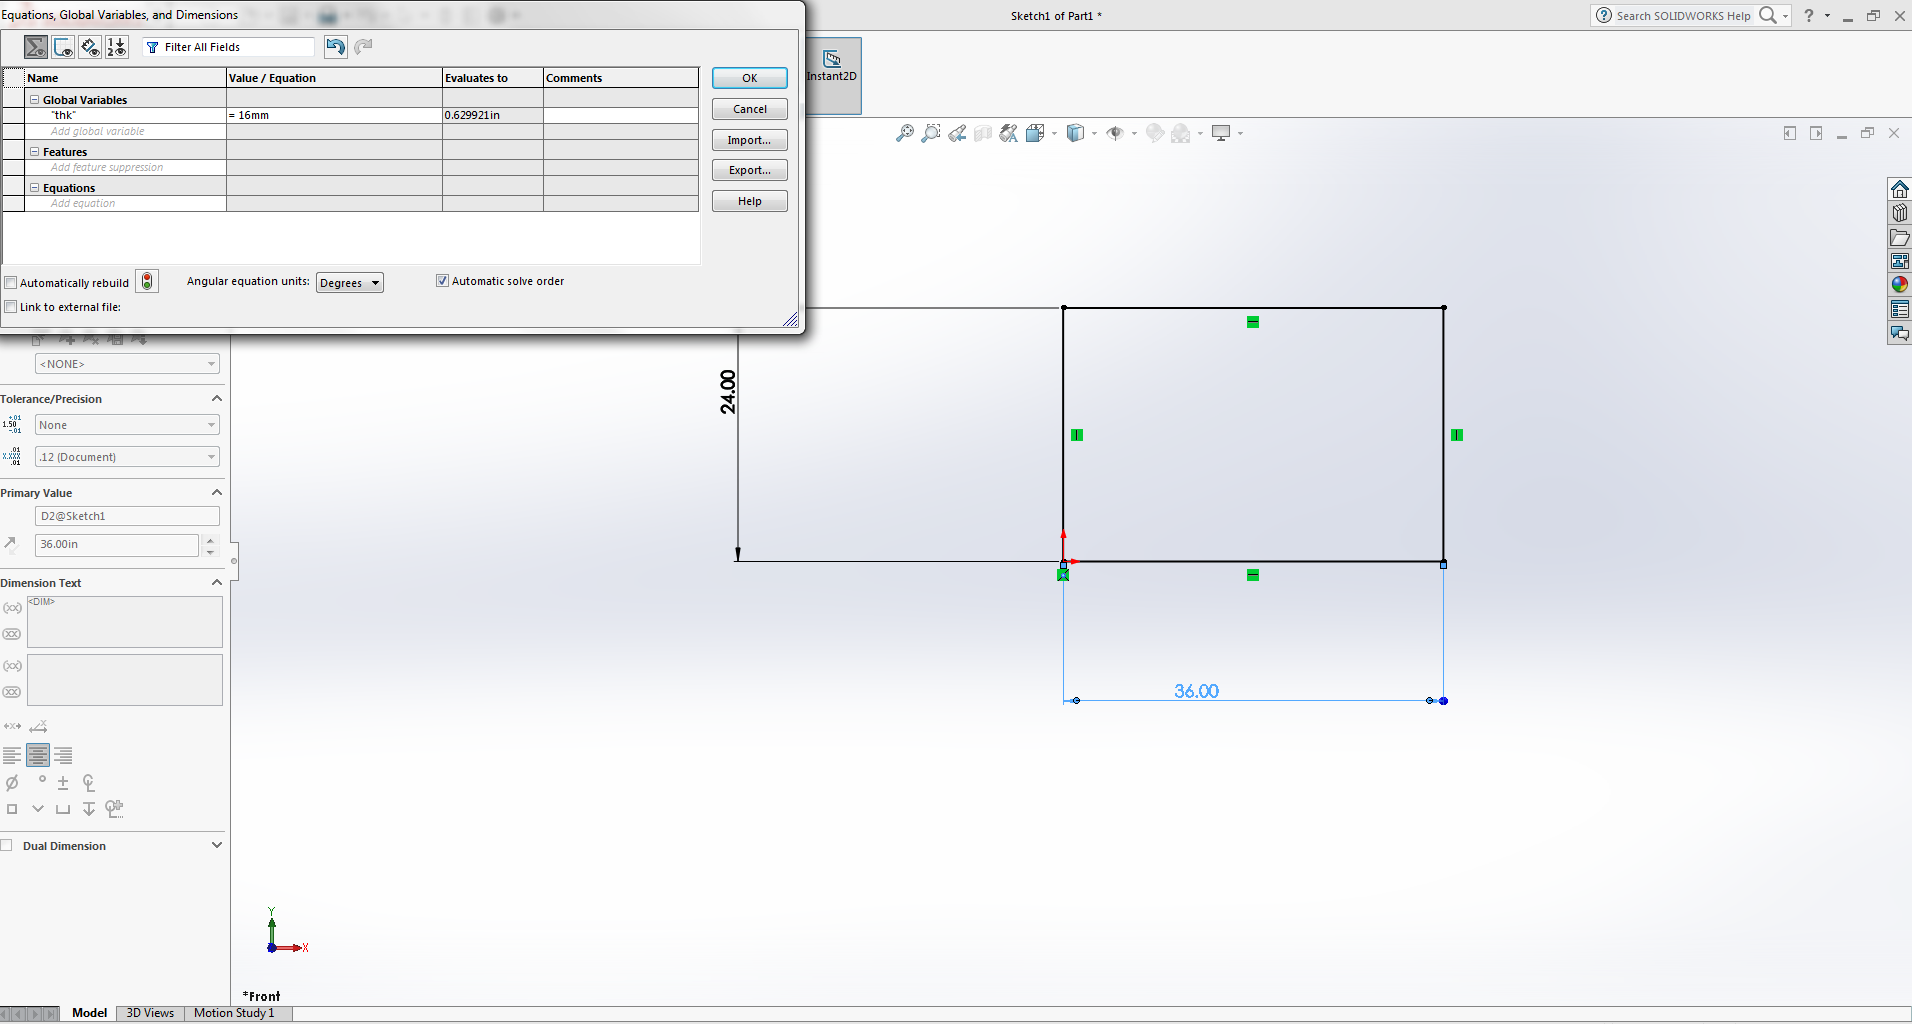
Task: Click the Export... button
Action: coord(750,170)
